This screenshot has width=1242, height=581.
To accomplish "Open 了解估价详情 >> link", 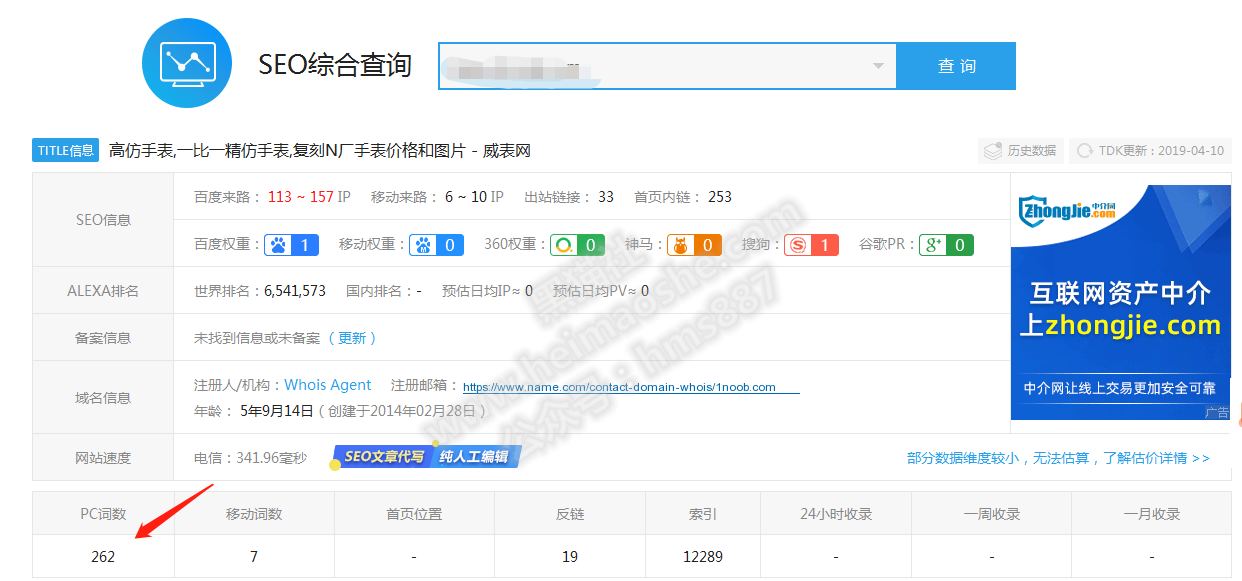I will point(1156,458).
